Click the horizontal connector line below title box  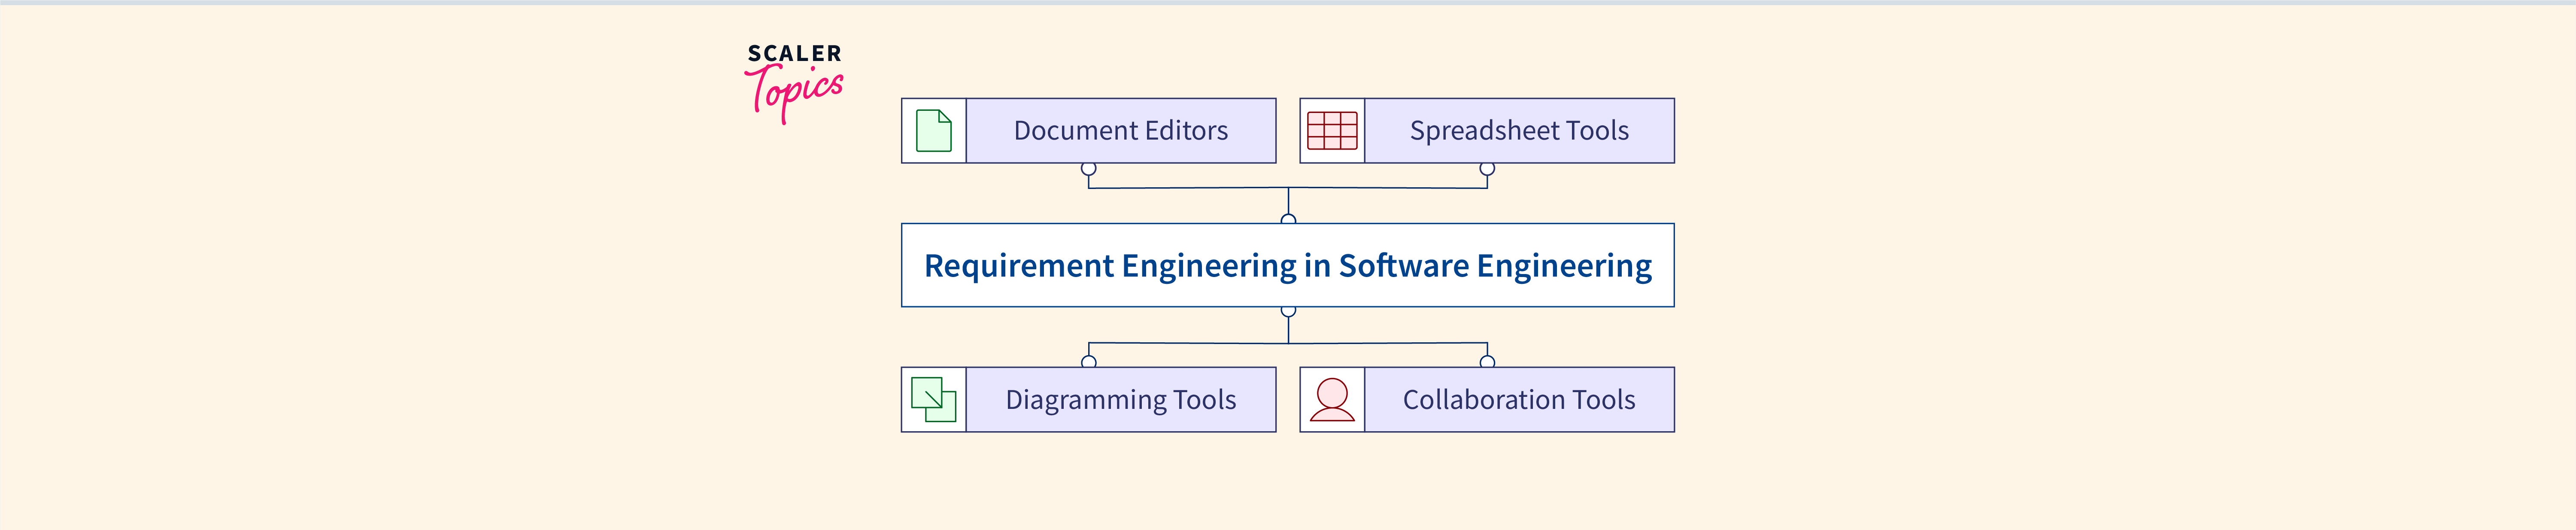1190,344
